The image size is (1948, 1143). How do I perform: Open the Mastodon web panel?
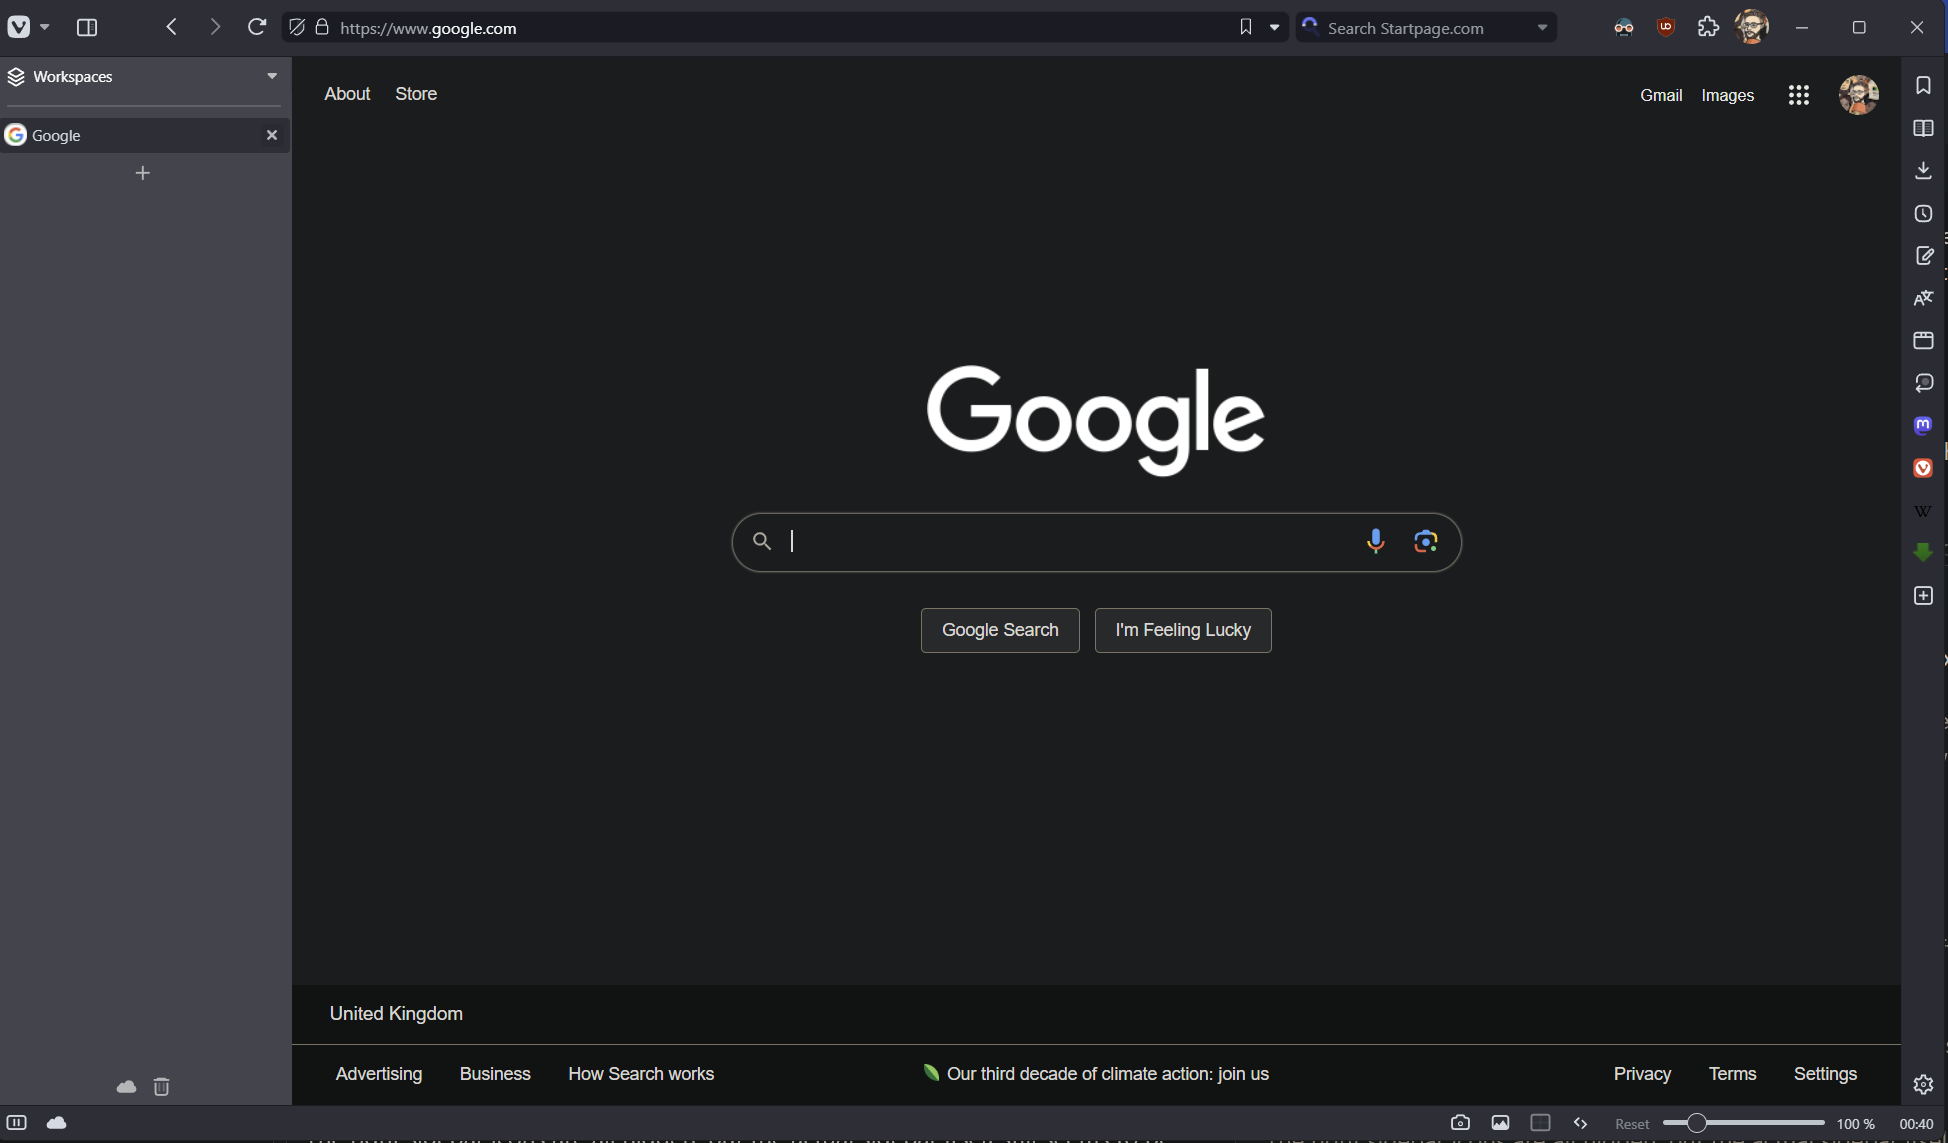coord(1923,425)
